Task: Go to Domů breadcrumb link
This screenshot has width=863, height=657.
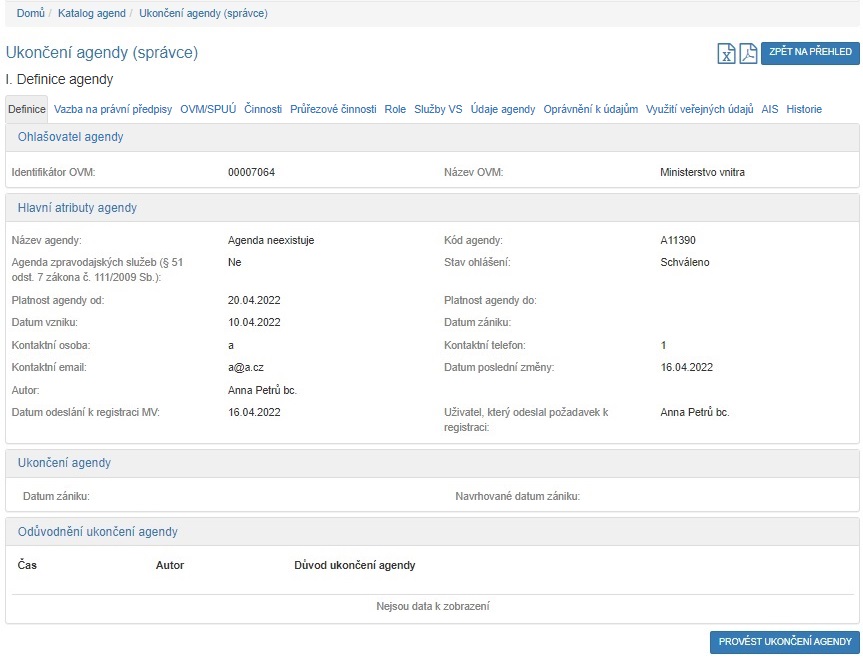Action: click(30, 13)
